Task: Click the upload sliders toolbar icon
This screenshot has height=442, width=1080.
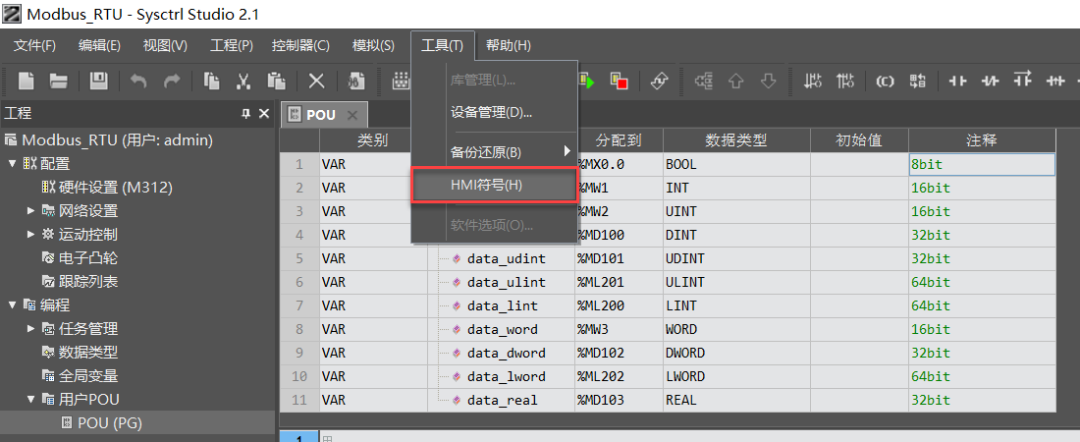Action: (845, 81)
